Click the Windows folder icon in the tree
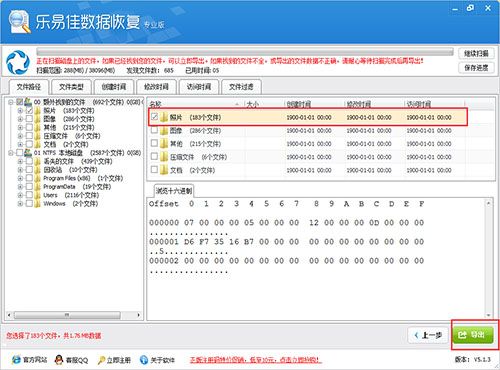The height and width of the screenshot is (370, 500). pyautogui.click(x=38, y=204)
